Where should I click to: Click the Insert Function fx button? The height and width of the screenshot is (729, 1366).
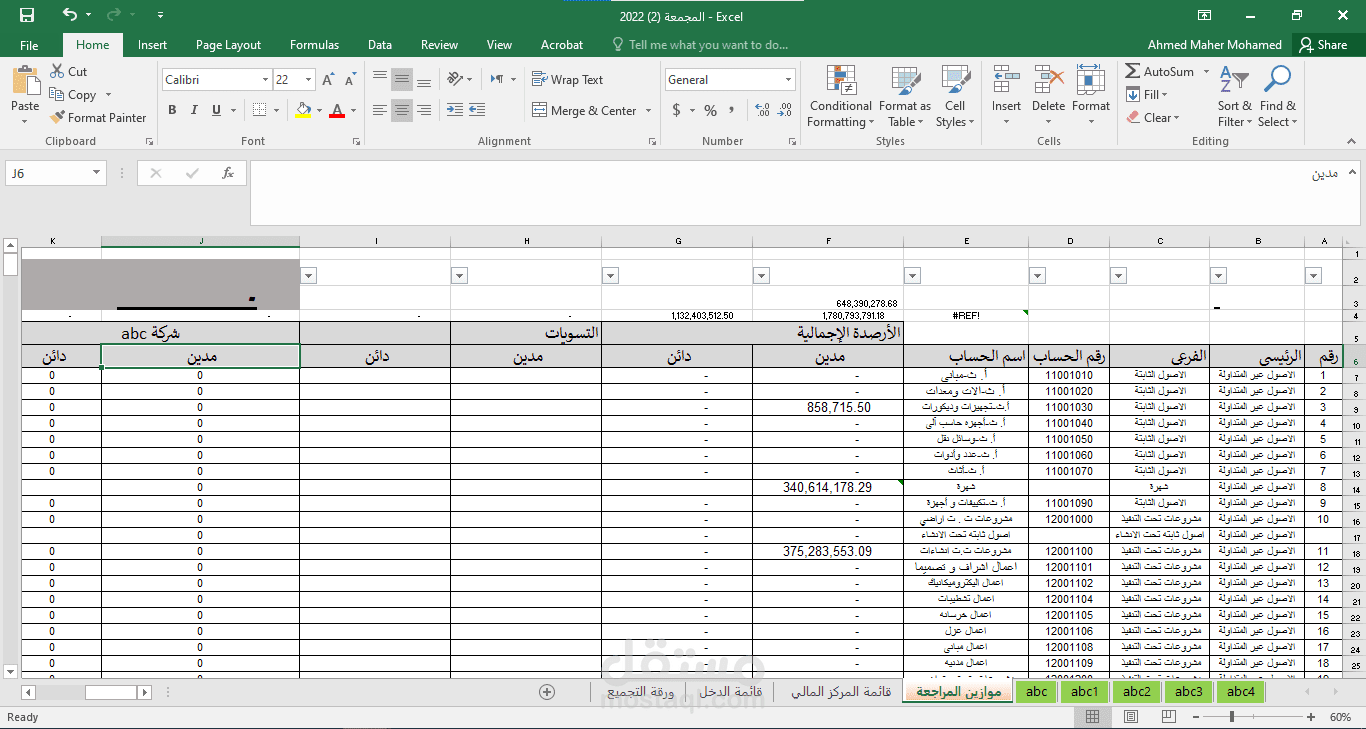[x=228, y=173]
